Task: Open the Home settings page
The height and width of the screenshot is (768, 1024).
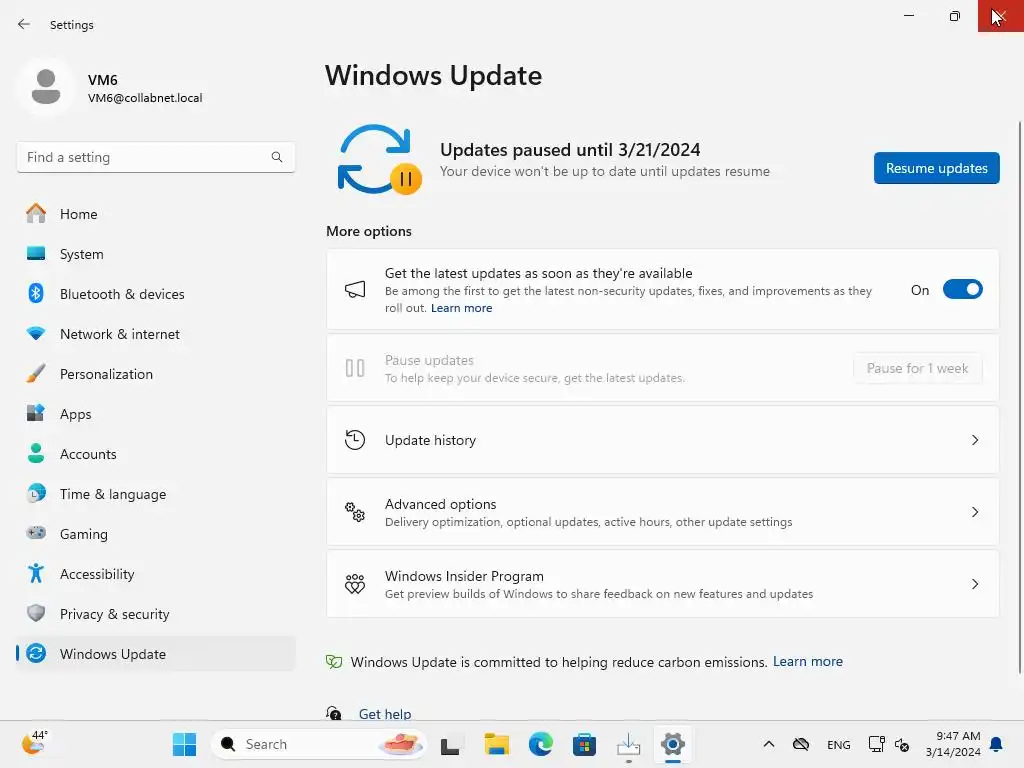Action: tap(155, 214)
